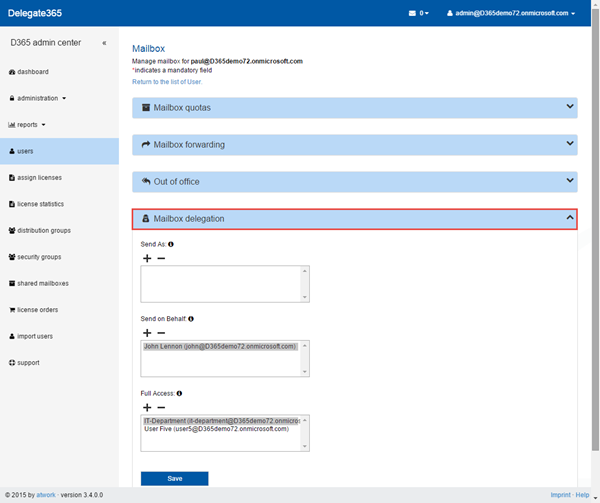The width and height of the screenshot is (600, 503).
Task: Click the Save button
Action: click(174, 478)
